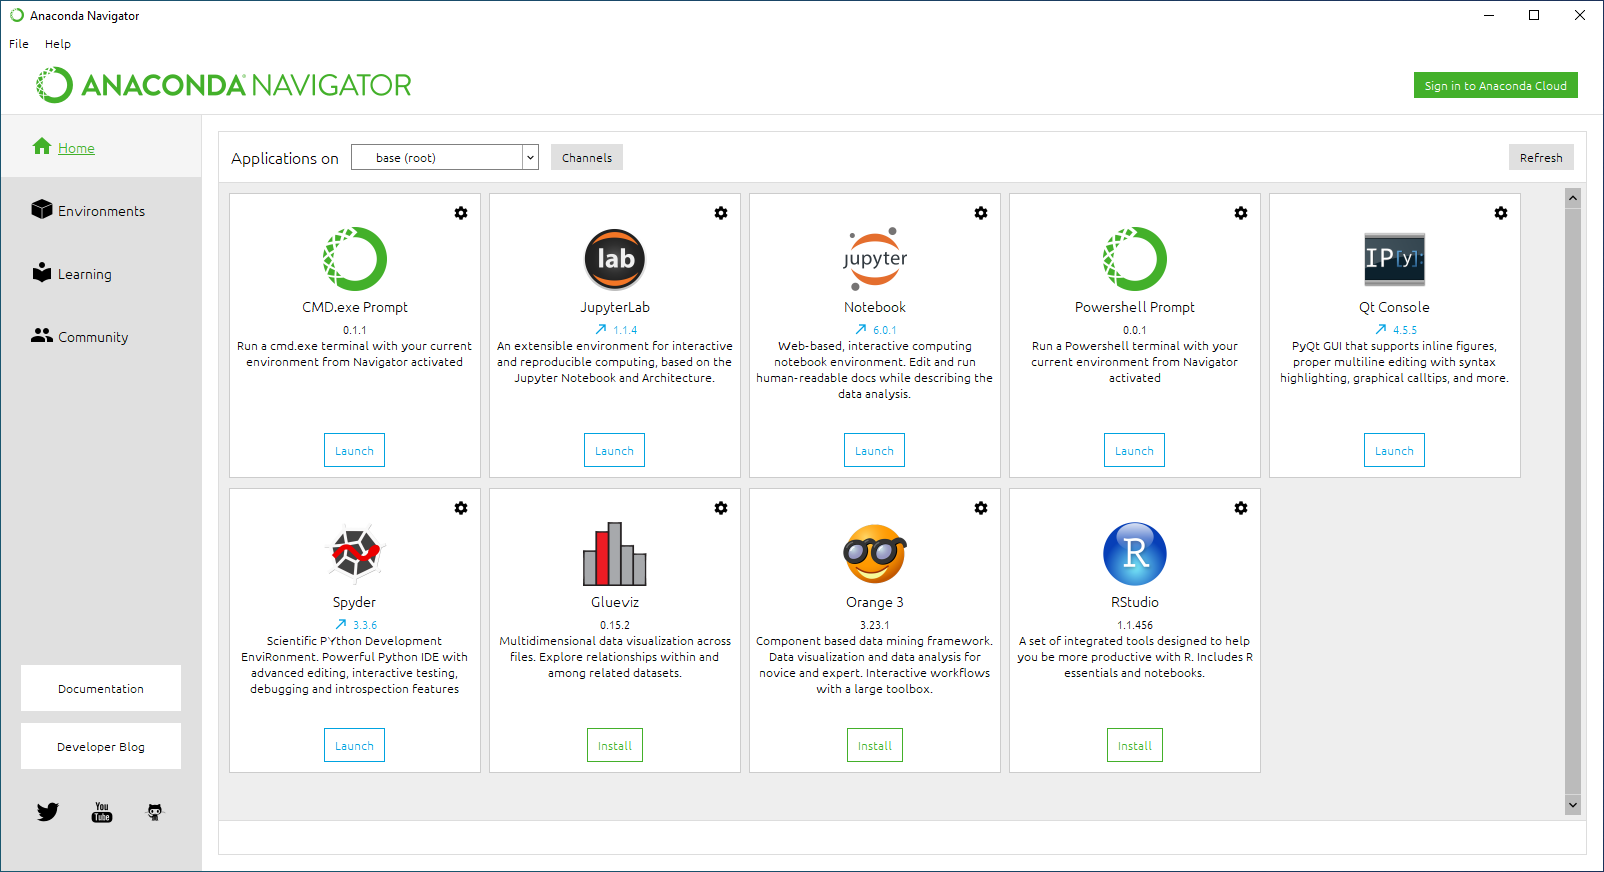Install Glueviz
1604x872 pixels.
[615, 745]
